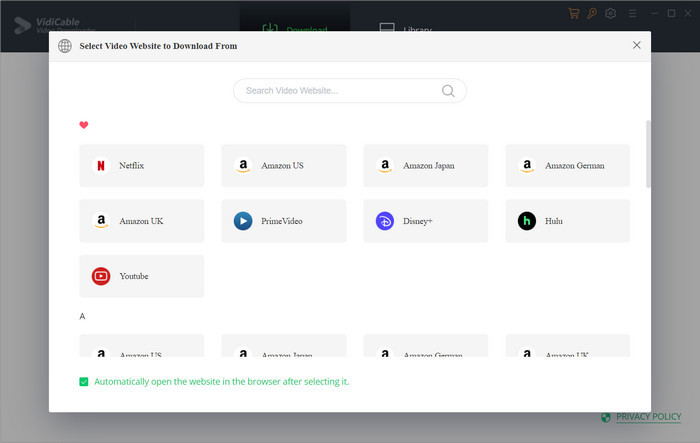Image resolution: width=700 pixels, height=443 pixels.
Task: Click the Search Video Website field
Action: pos(350,91)
